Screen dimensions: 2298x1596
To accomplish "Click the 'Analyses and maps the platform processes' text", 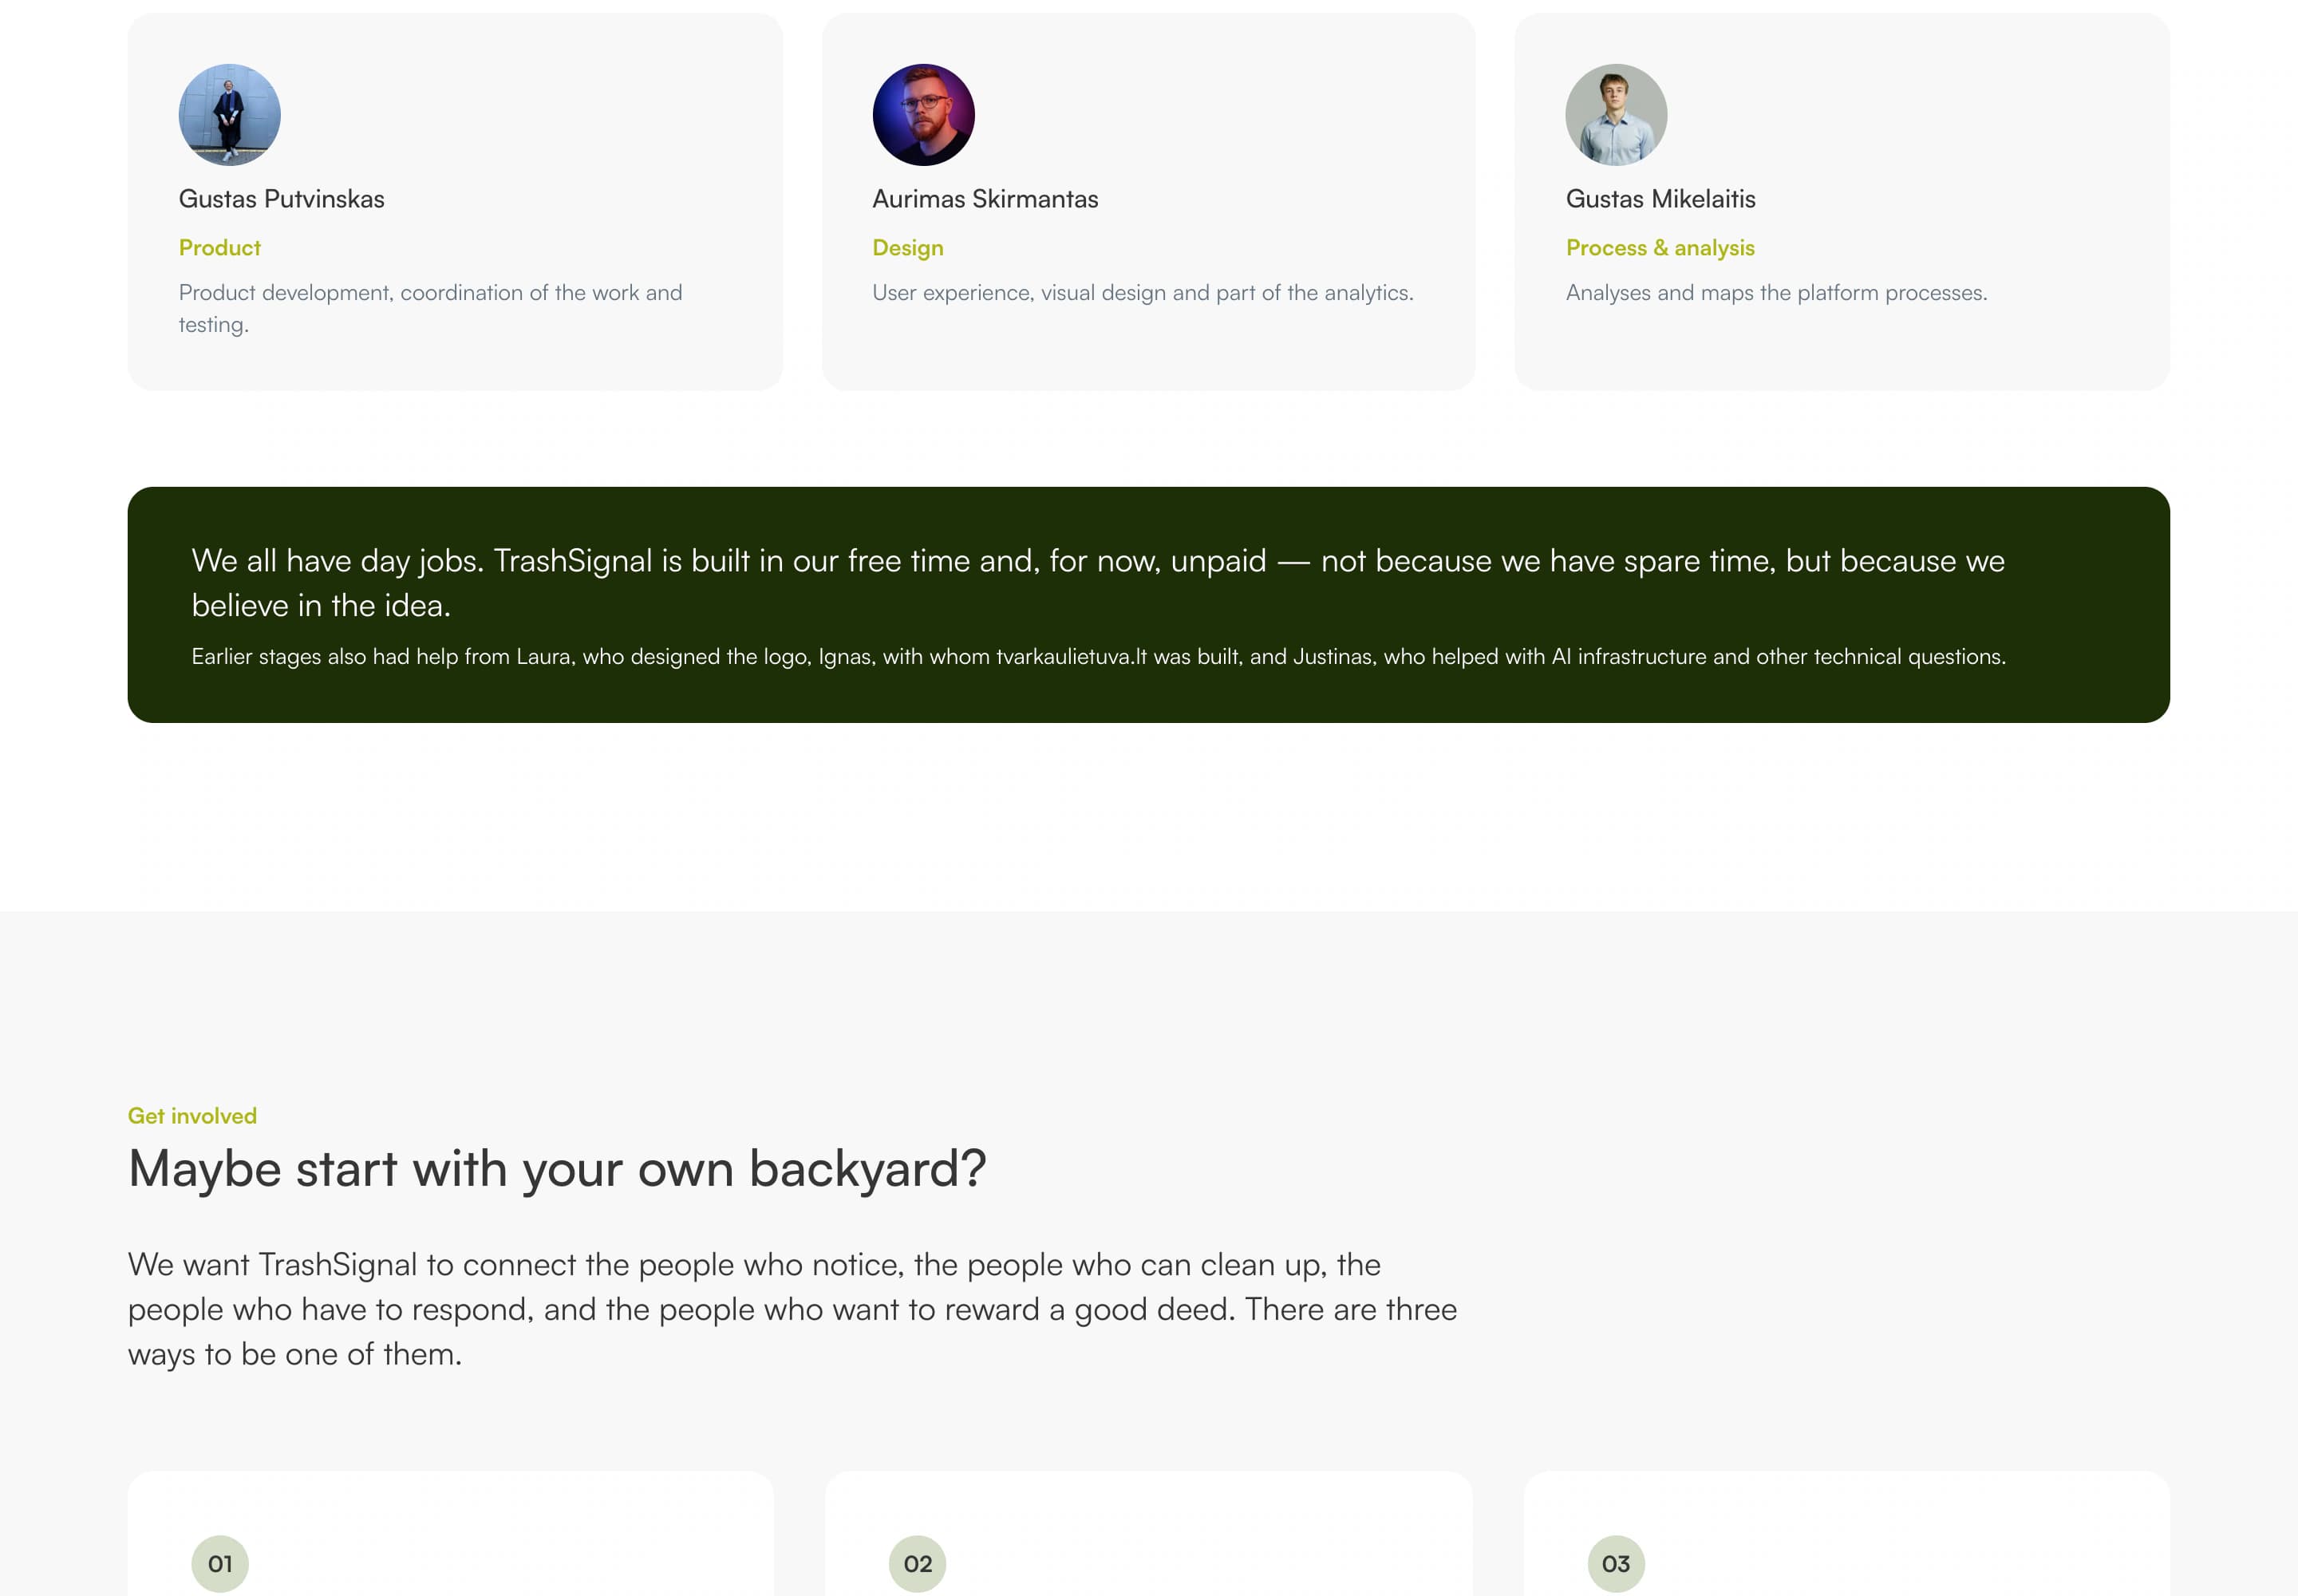I will pyautogui.click(x=1776, y=293).
